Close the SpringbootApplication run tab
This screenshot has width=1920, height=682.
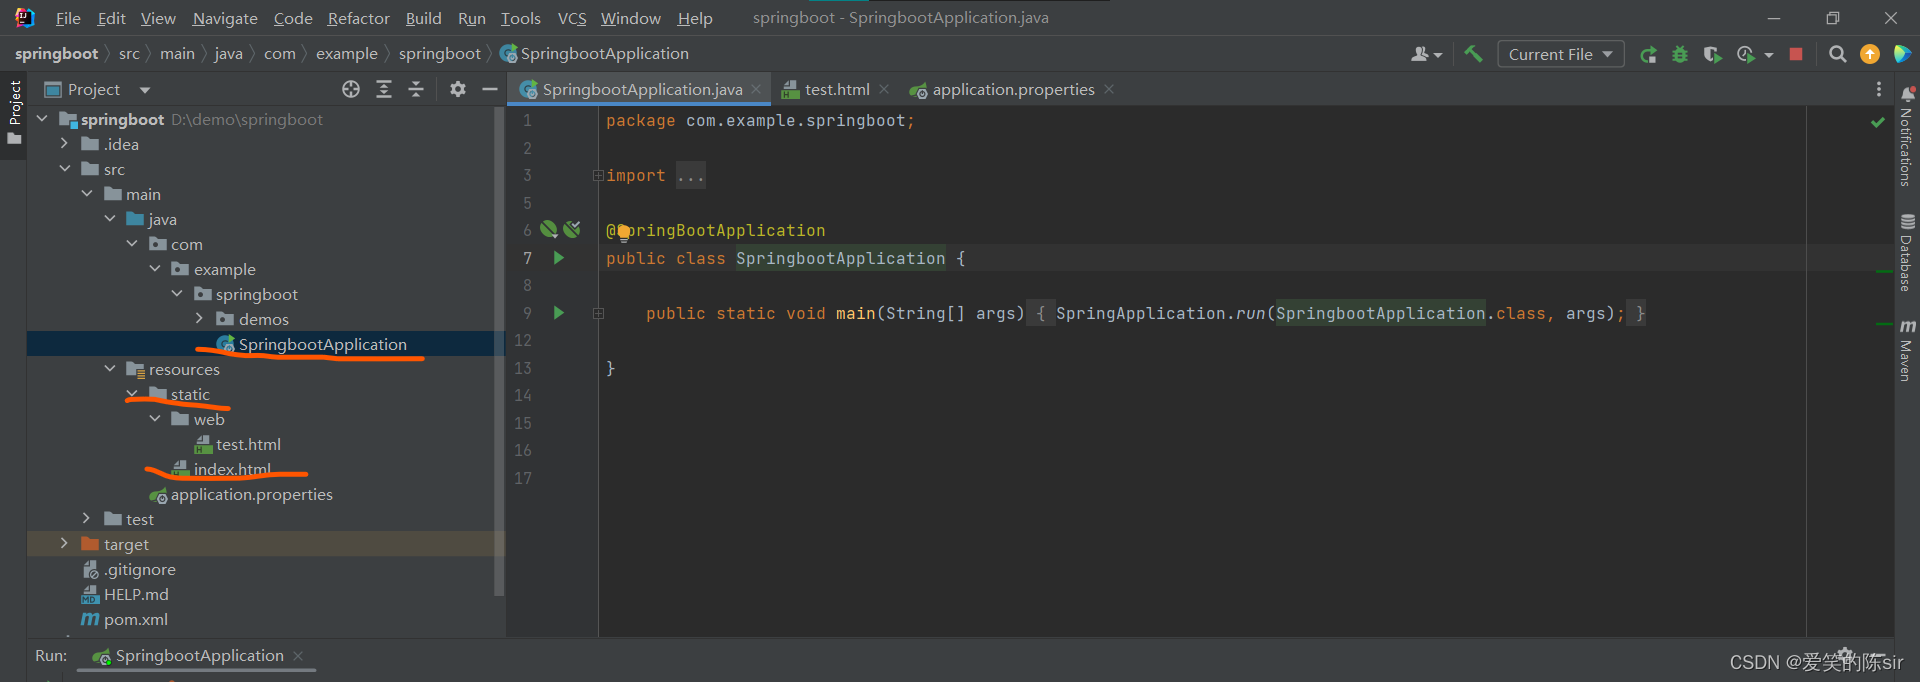coord(298,656)
